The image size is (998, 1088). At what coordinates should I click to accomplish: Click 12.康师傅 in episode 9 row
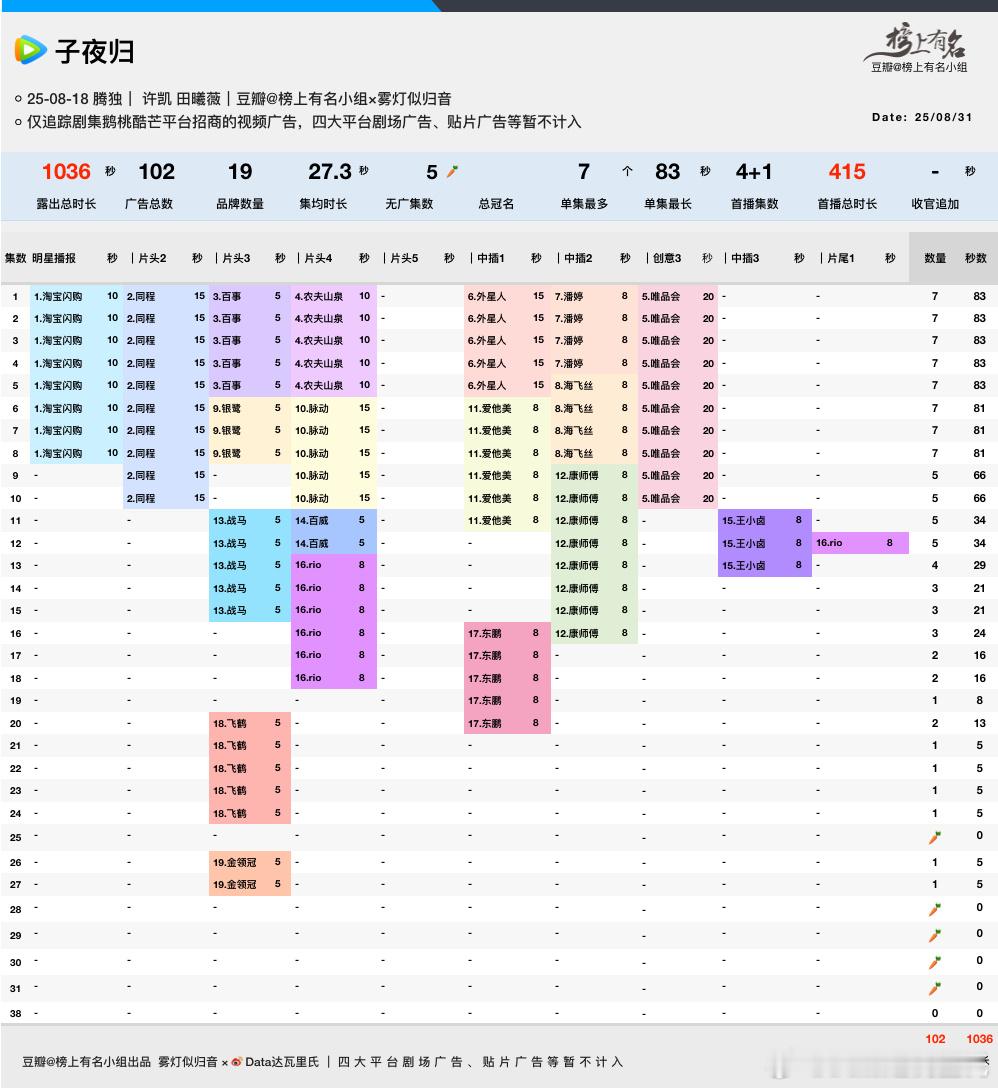(576, 476)
